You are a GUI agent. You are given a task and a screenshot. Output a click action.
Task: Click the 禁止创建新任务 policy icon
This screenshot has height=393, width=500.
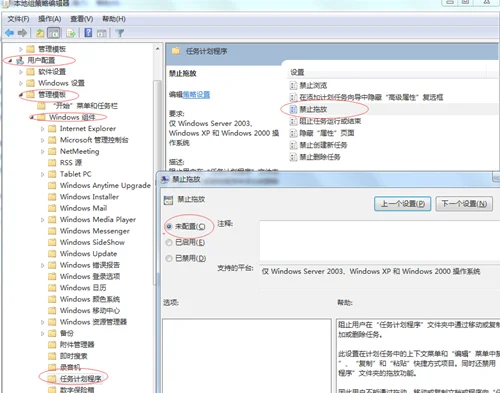point(293,145)
